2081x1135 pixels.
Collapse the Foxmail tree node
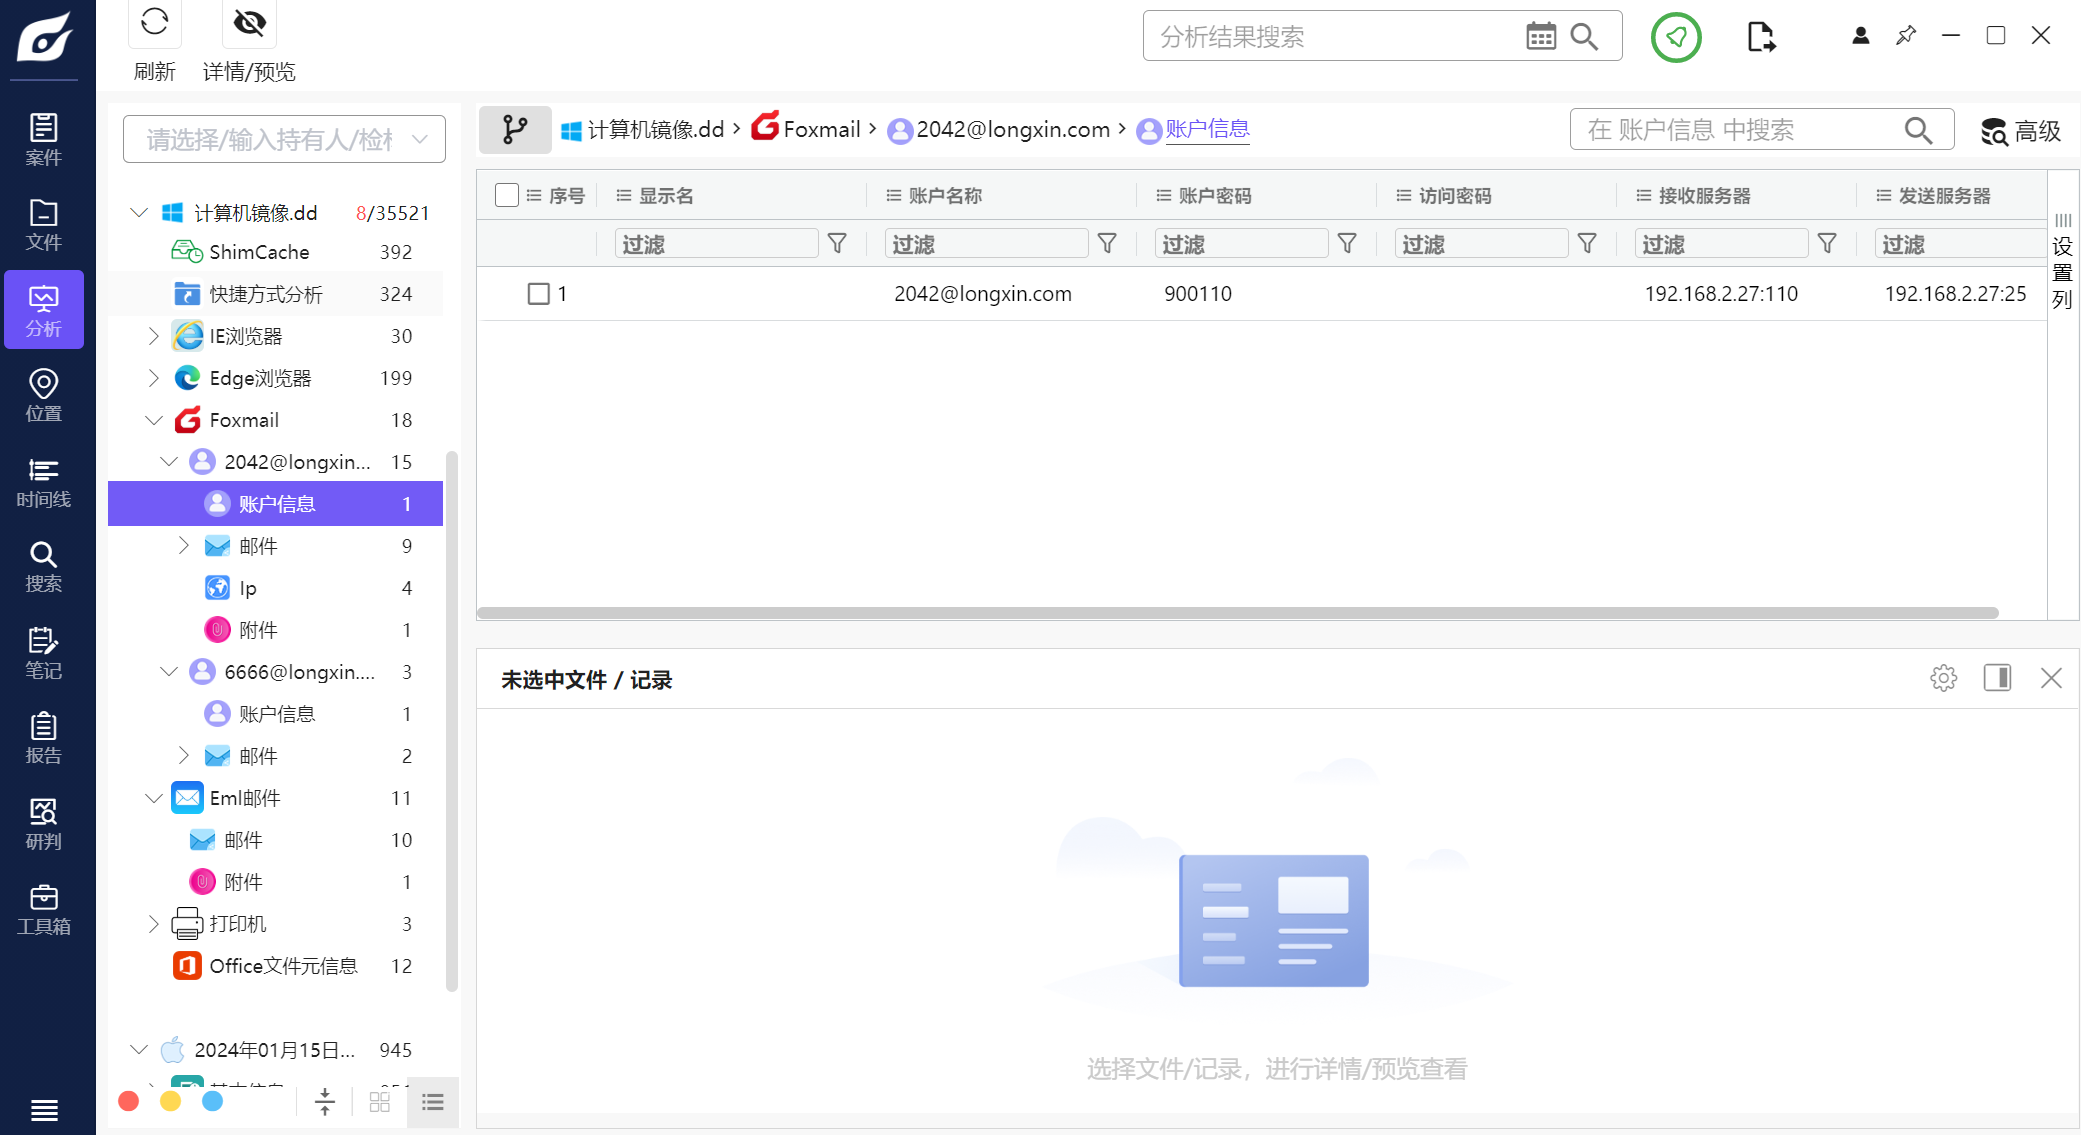coord(154,420)
